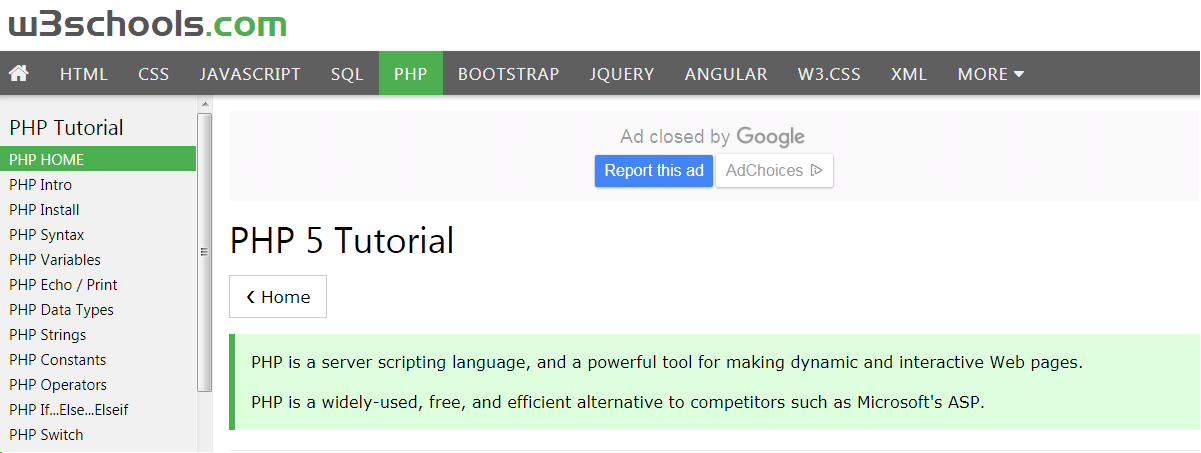Open the JAVASCRIPT tutorial tab
1201x453 pixels.
coord(250,73)
